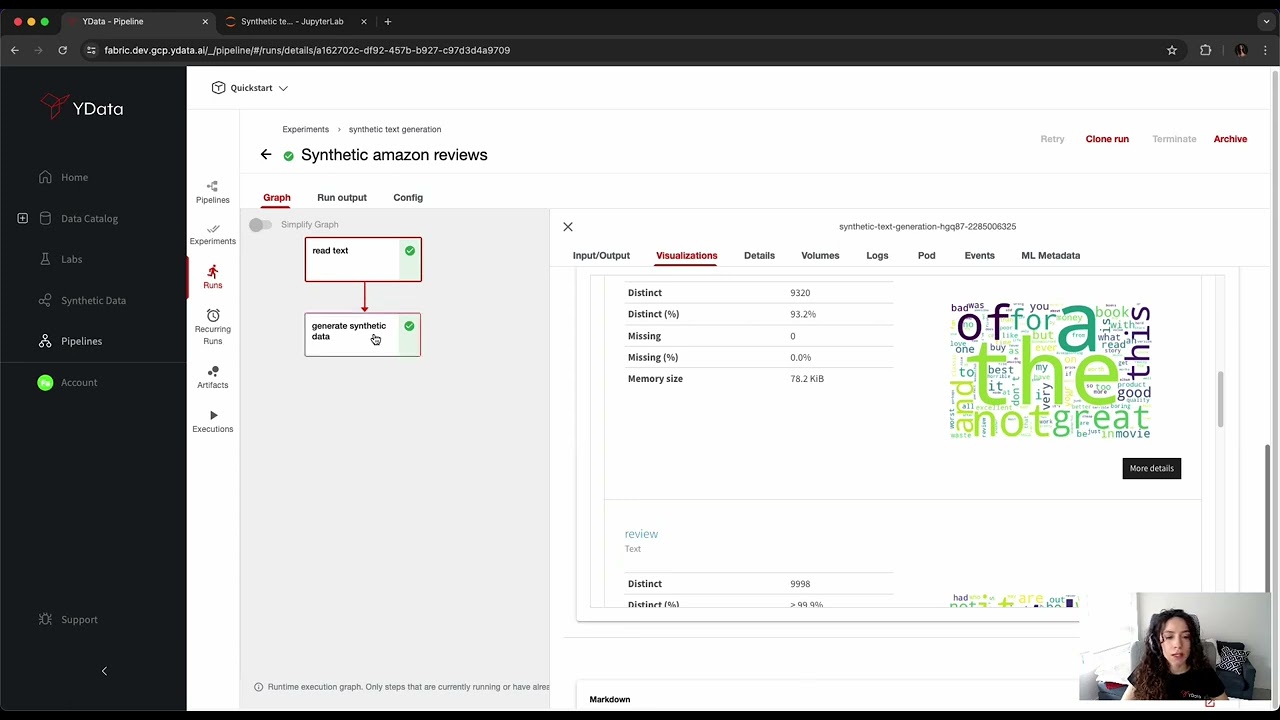Open Home in the YData sidebar

(74, 177)
